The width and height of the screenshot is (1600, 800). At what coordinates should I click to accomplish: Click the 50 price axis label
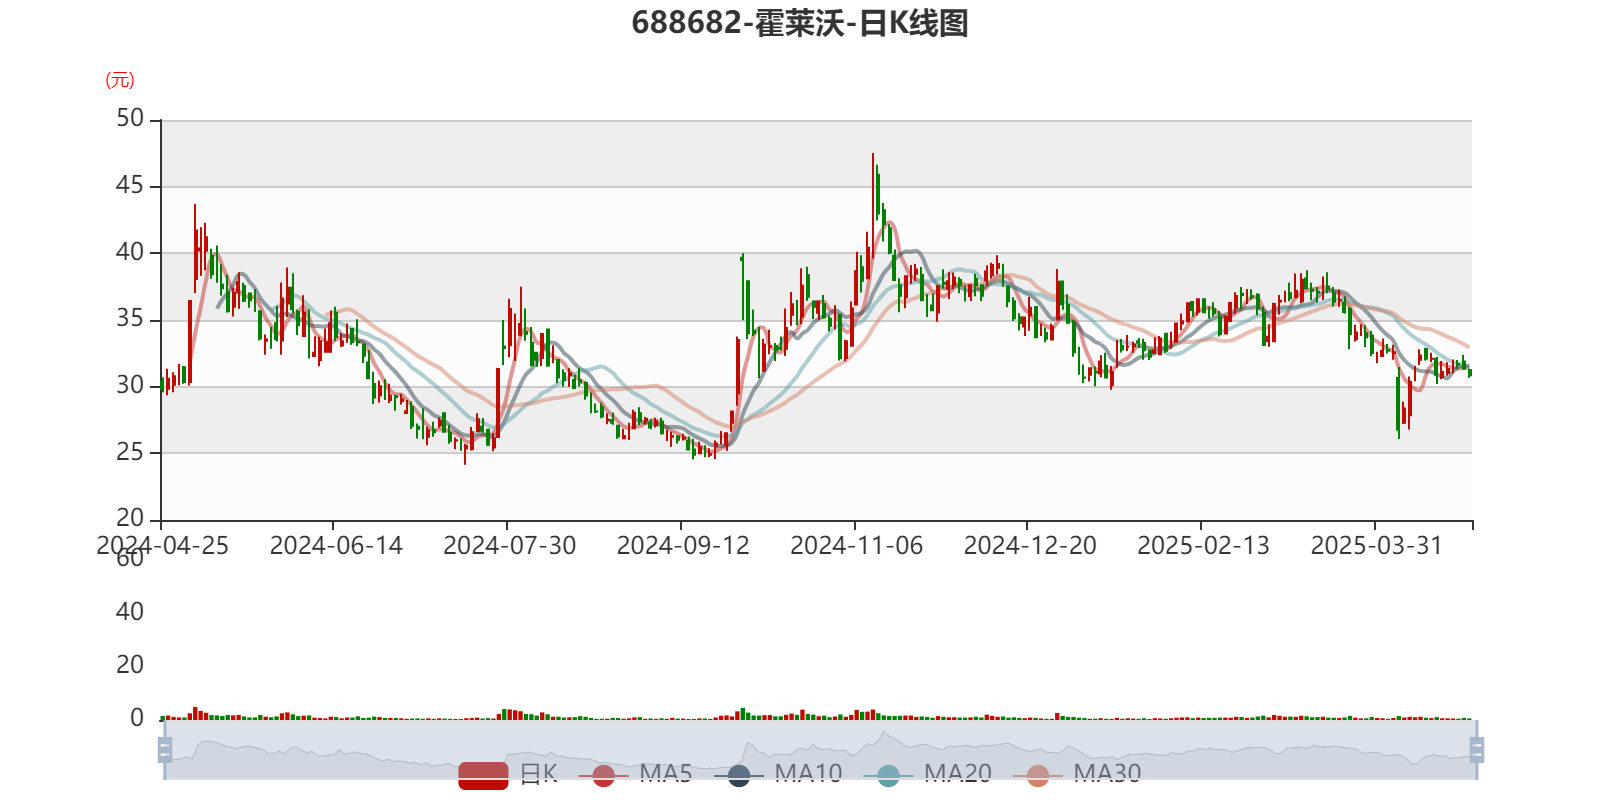tap(130, 119)
